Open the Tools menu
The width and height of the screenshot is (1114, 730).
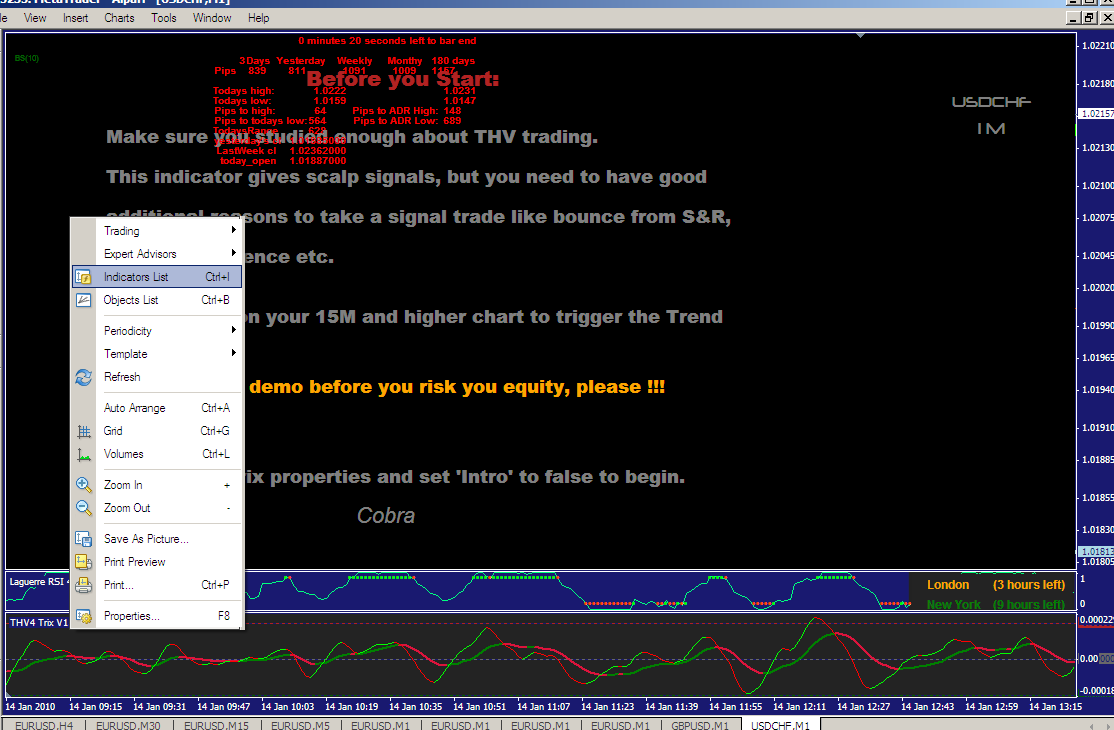[x=163, y=18]
